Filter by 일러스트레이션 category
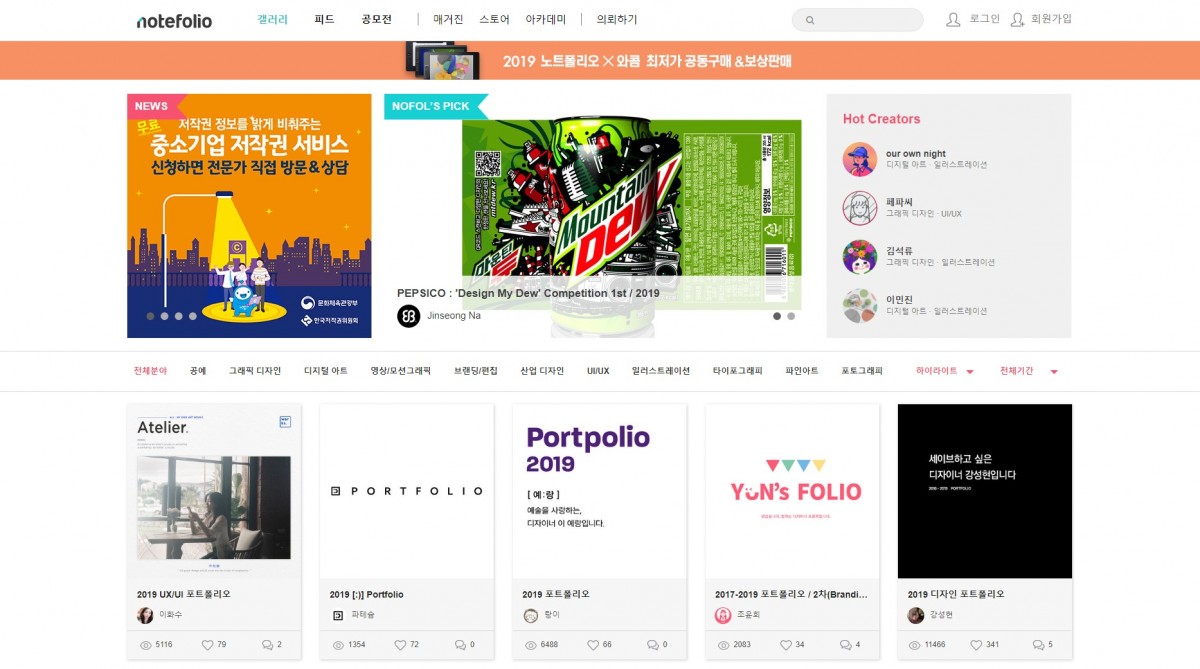Image resolution: width=1200 pixels, height=669 pixels. [661, 371]
